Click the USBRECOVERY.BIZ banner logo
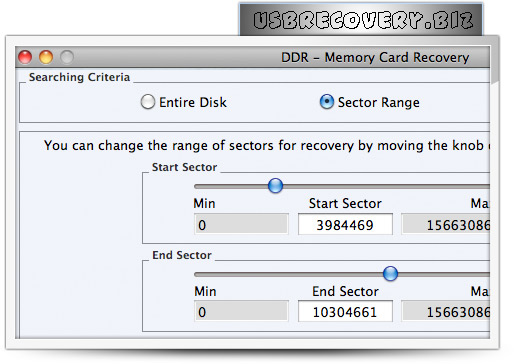Image resolution: width=514 pixels, height=364 pixels. (x=361, y=20)
